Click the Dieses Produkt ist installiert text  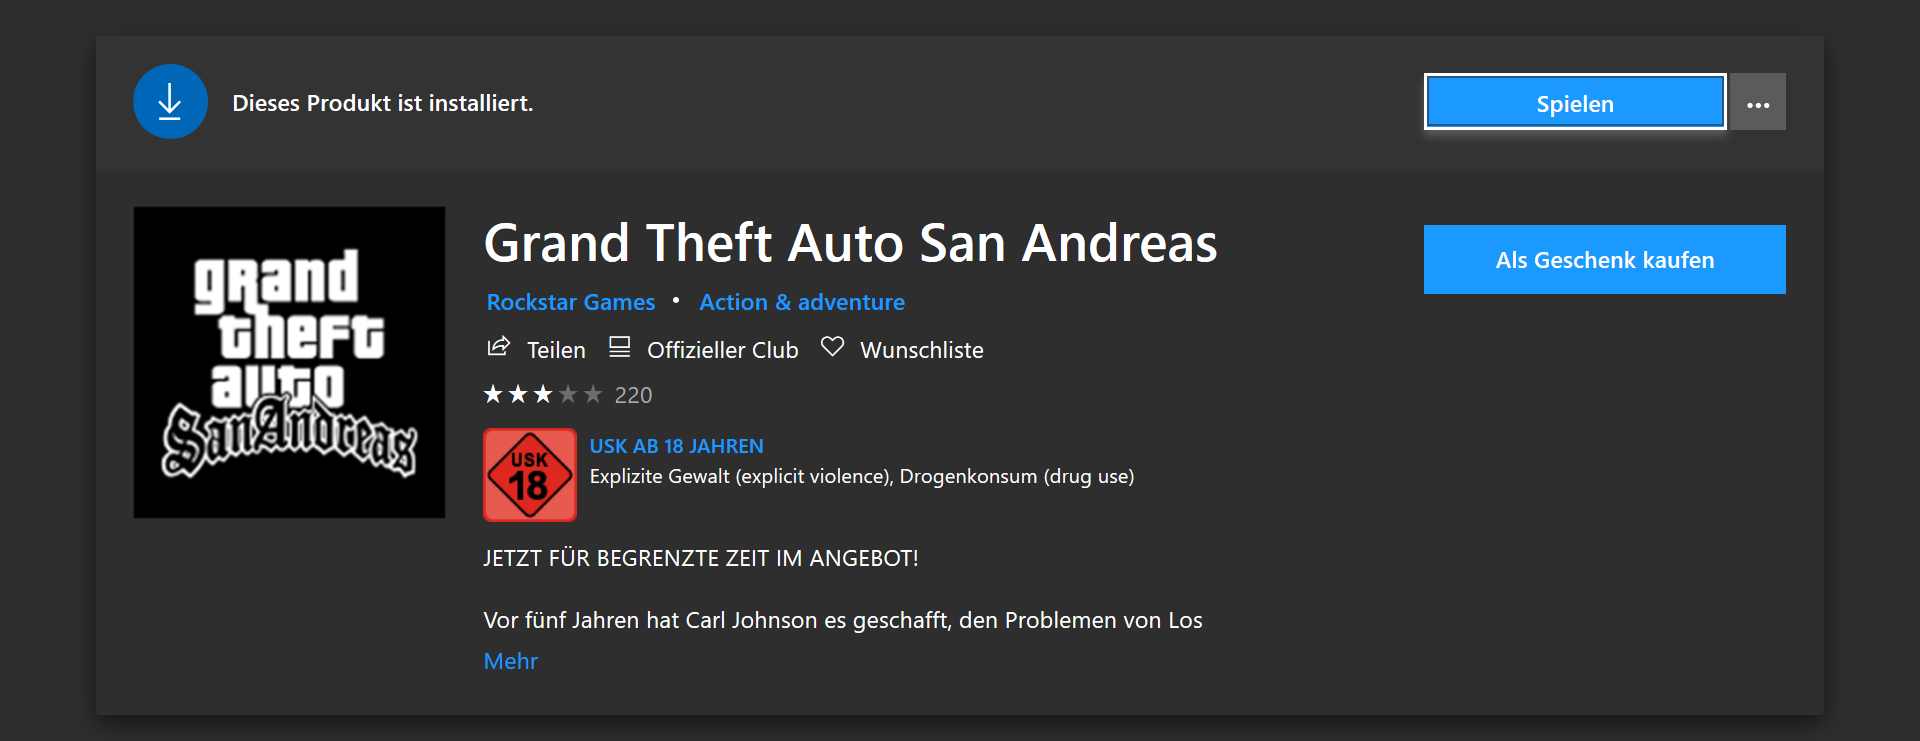tap(383, 103)
